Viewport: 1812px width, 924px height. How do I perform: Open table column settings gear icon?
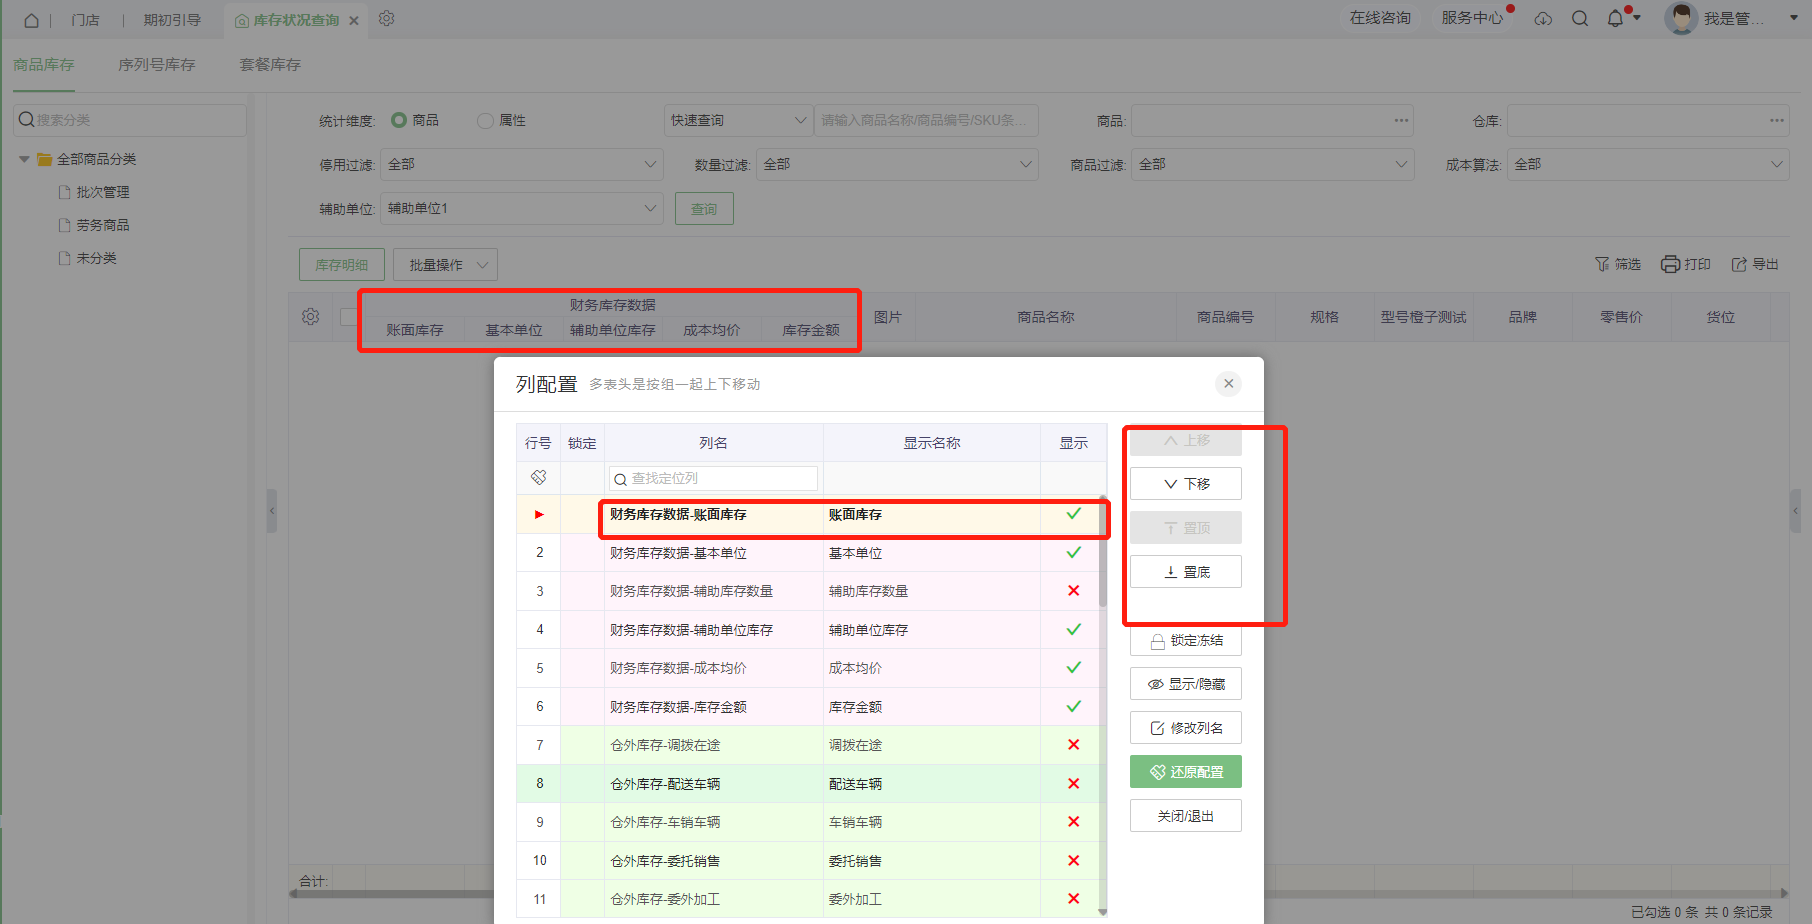[x=311, y=317]
